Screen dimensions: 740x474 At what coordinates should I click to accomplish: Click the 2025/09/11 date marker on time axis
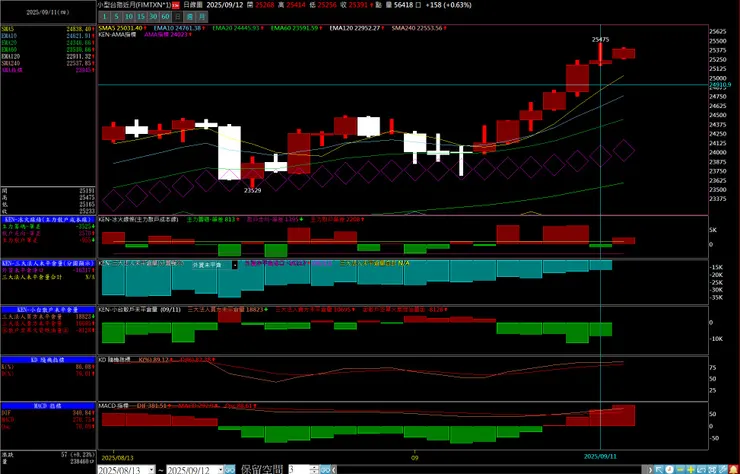(600, 457)
